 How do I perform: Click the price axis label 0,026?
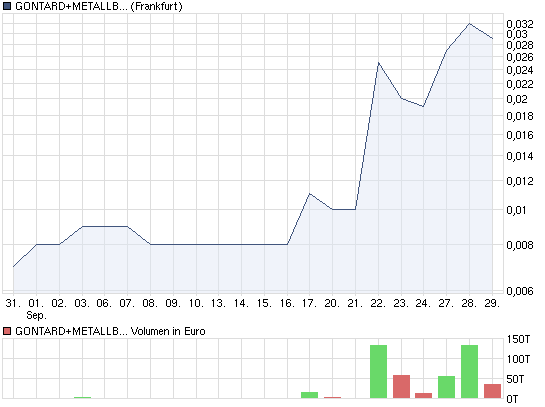(520, 57)
